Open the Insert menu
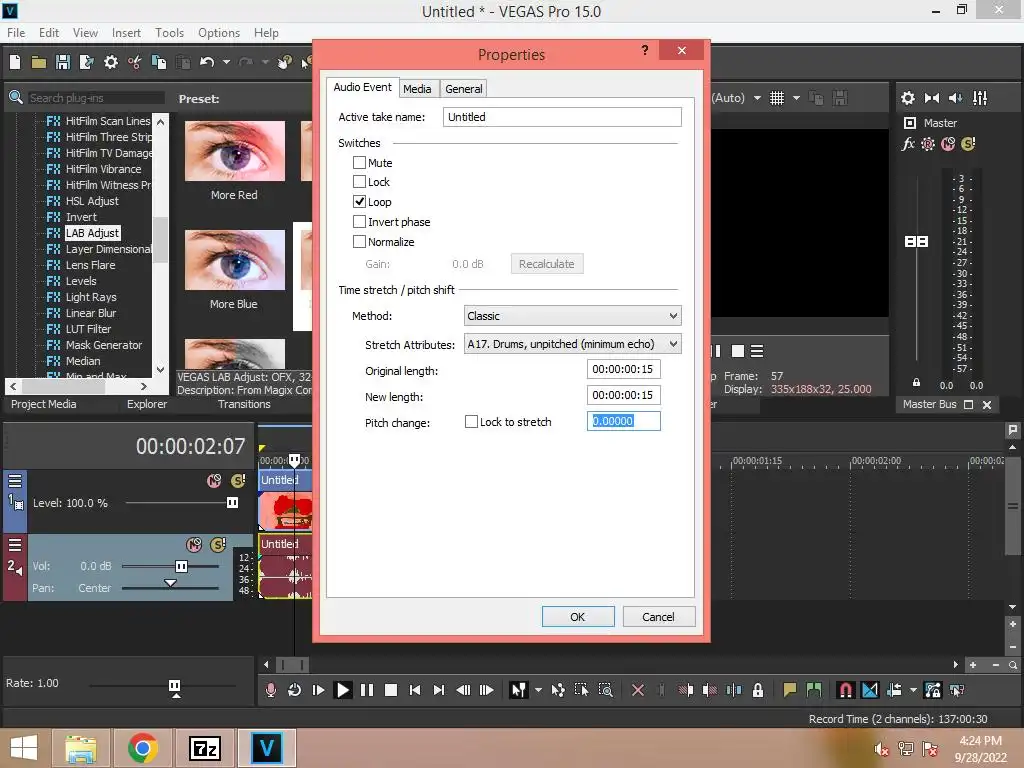The height and width of the screenshot is (768, 1024). (x=126, y=33)
